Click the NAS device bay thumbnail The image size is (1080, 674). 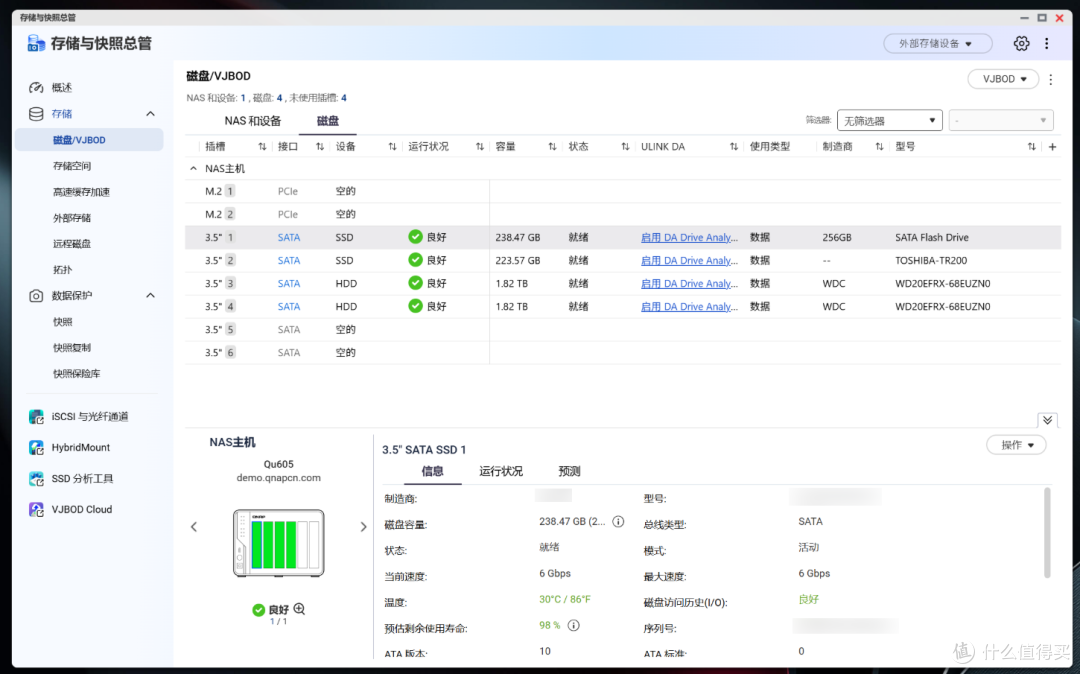[x=278, y=543]
